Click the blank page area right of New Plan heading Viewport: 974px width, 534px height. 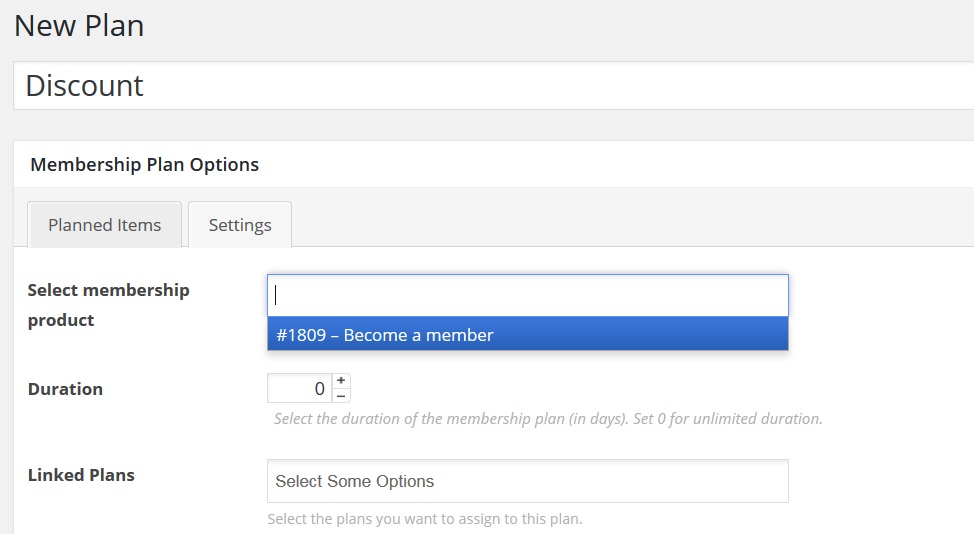point(559,26)
